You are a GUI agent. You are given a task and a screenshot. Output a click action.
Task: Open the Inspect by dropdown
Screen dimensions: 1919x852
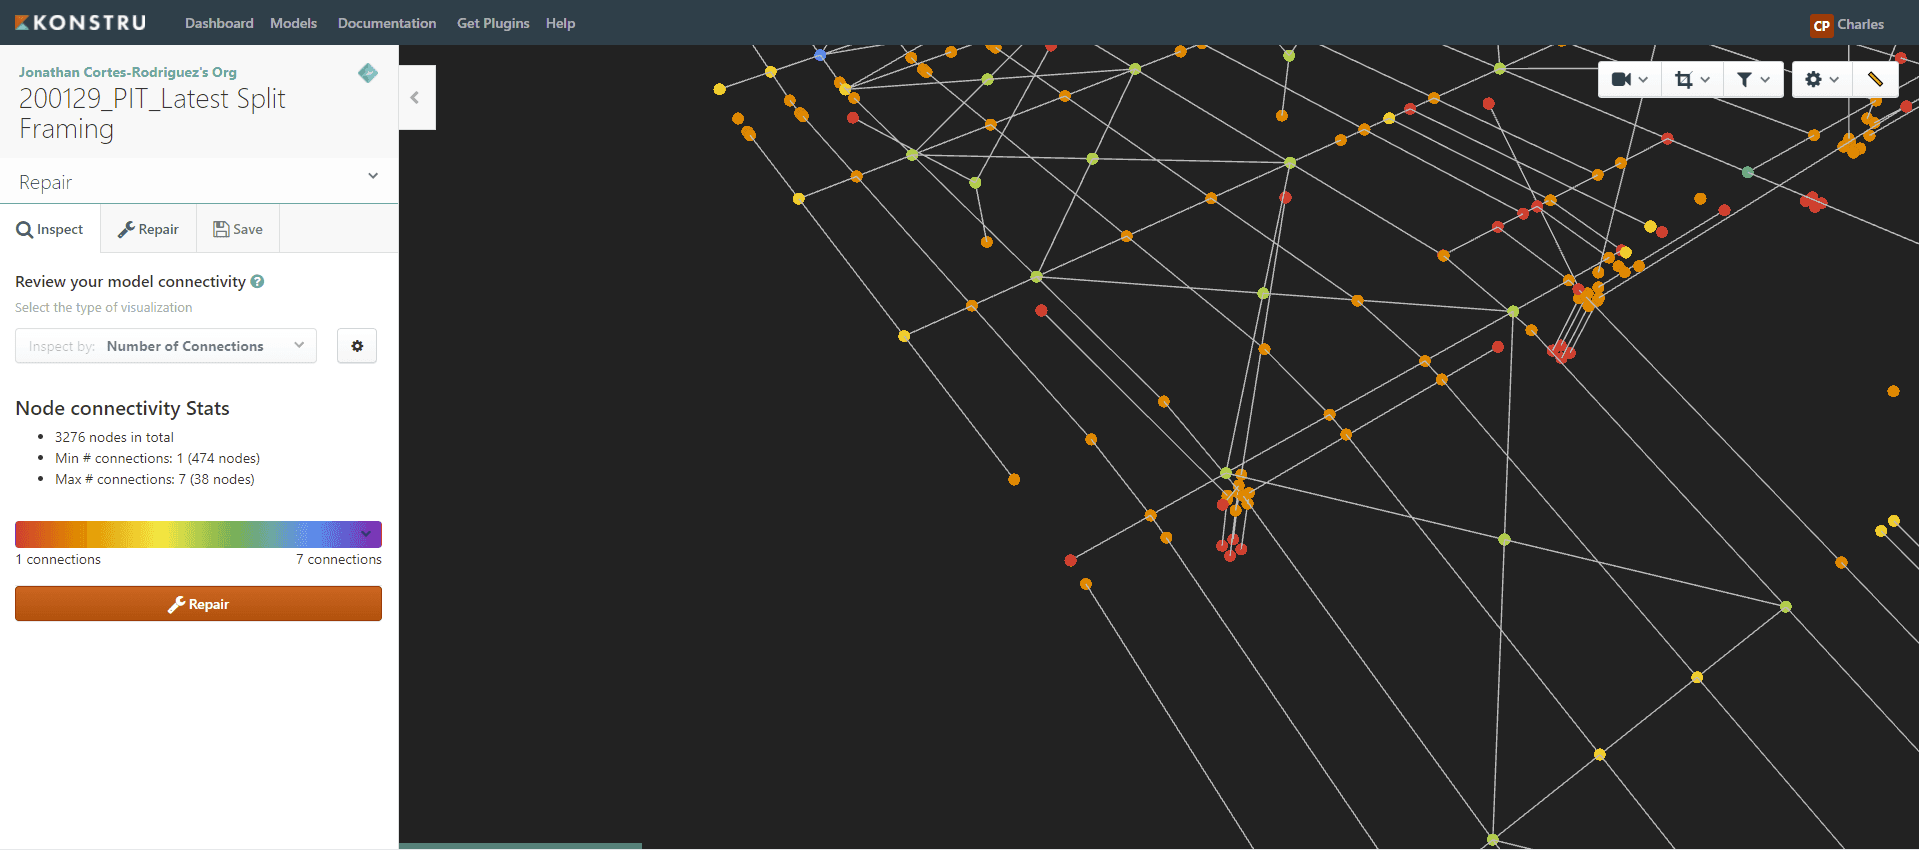(x=166, y=346)
